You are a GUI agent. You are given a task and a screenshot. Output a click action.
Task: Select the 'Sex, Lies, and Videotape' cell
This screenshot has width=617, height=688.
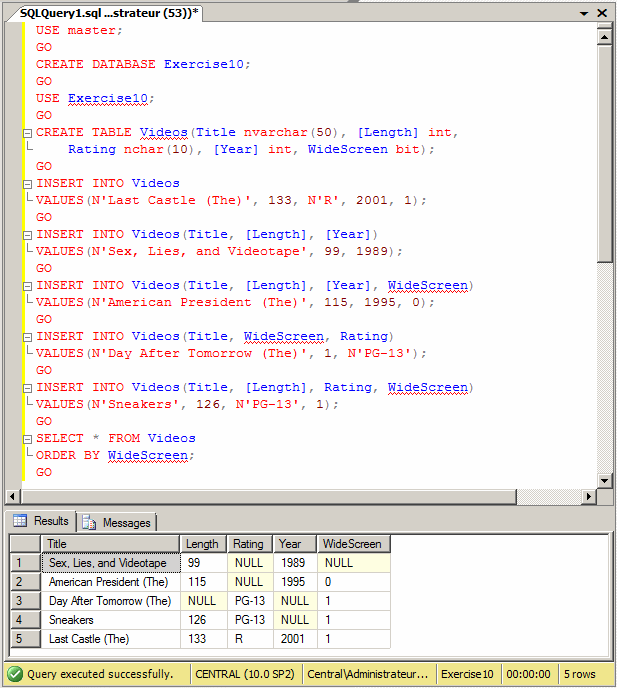pyautogui.click(x=111, y=563)
